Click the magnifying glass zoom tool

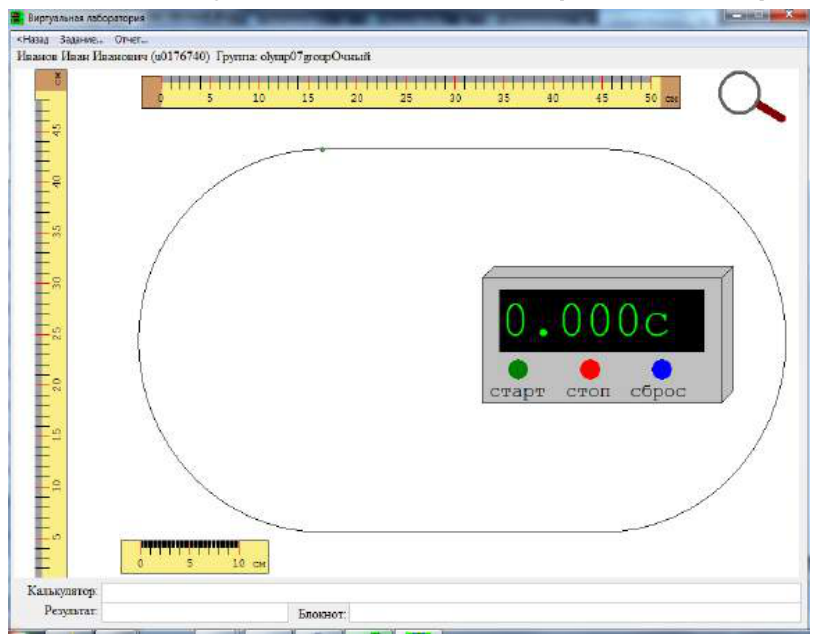(x=750, y=96)
